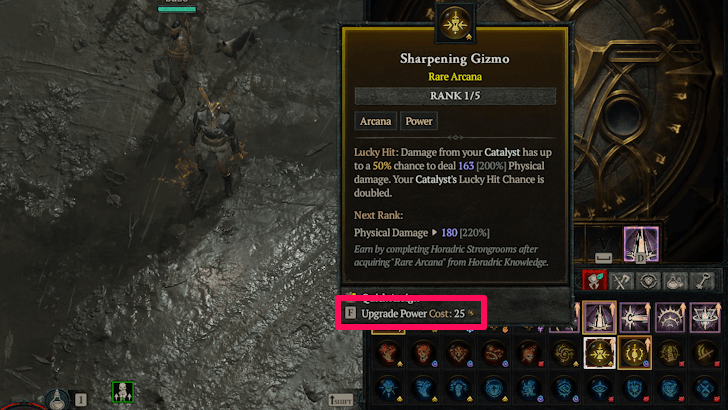Switch to the crossed axes equipment tab
The width and height of the screenshot is (728, 410).
click(621, 281)
